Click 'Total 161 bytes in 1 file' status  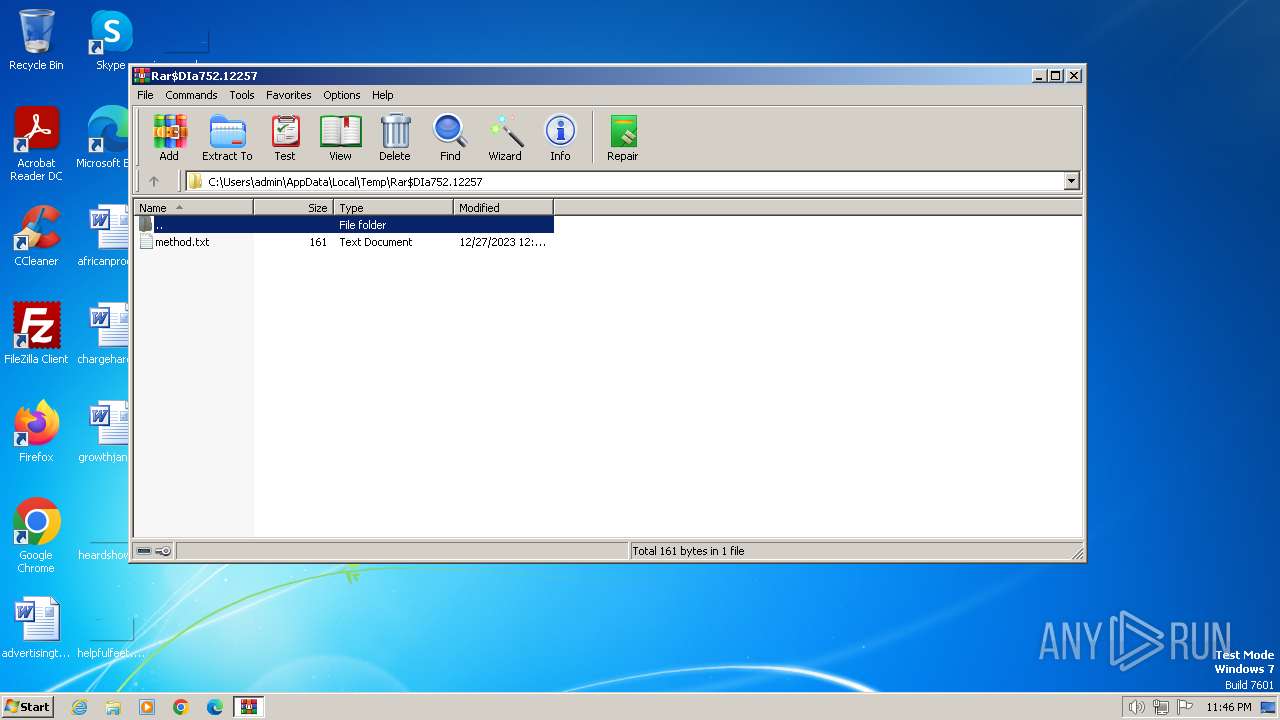point(688,551)
